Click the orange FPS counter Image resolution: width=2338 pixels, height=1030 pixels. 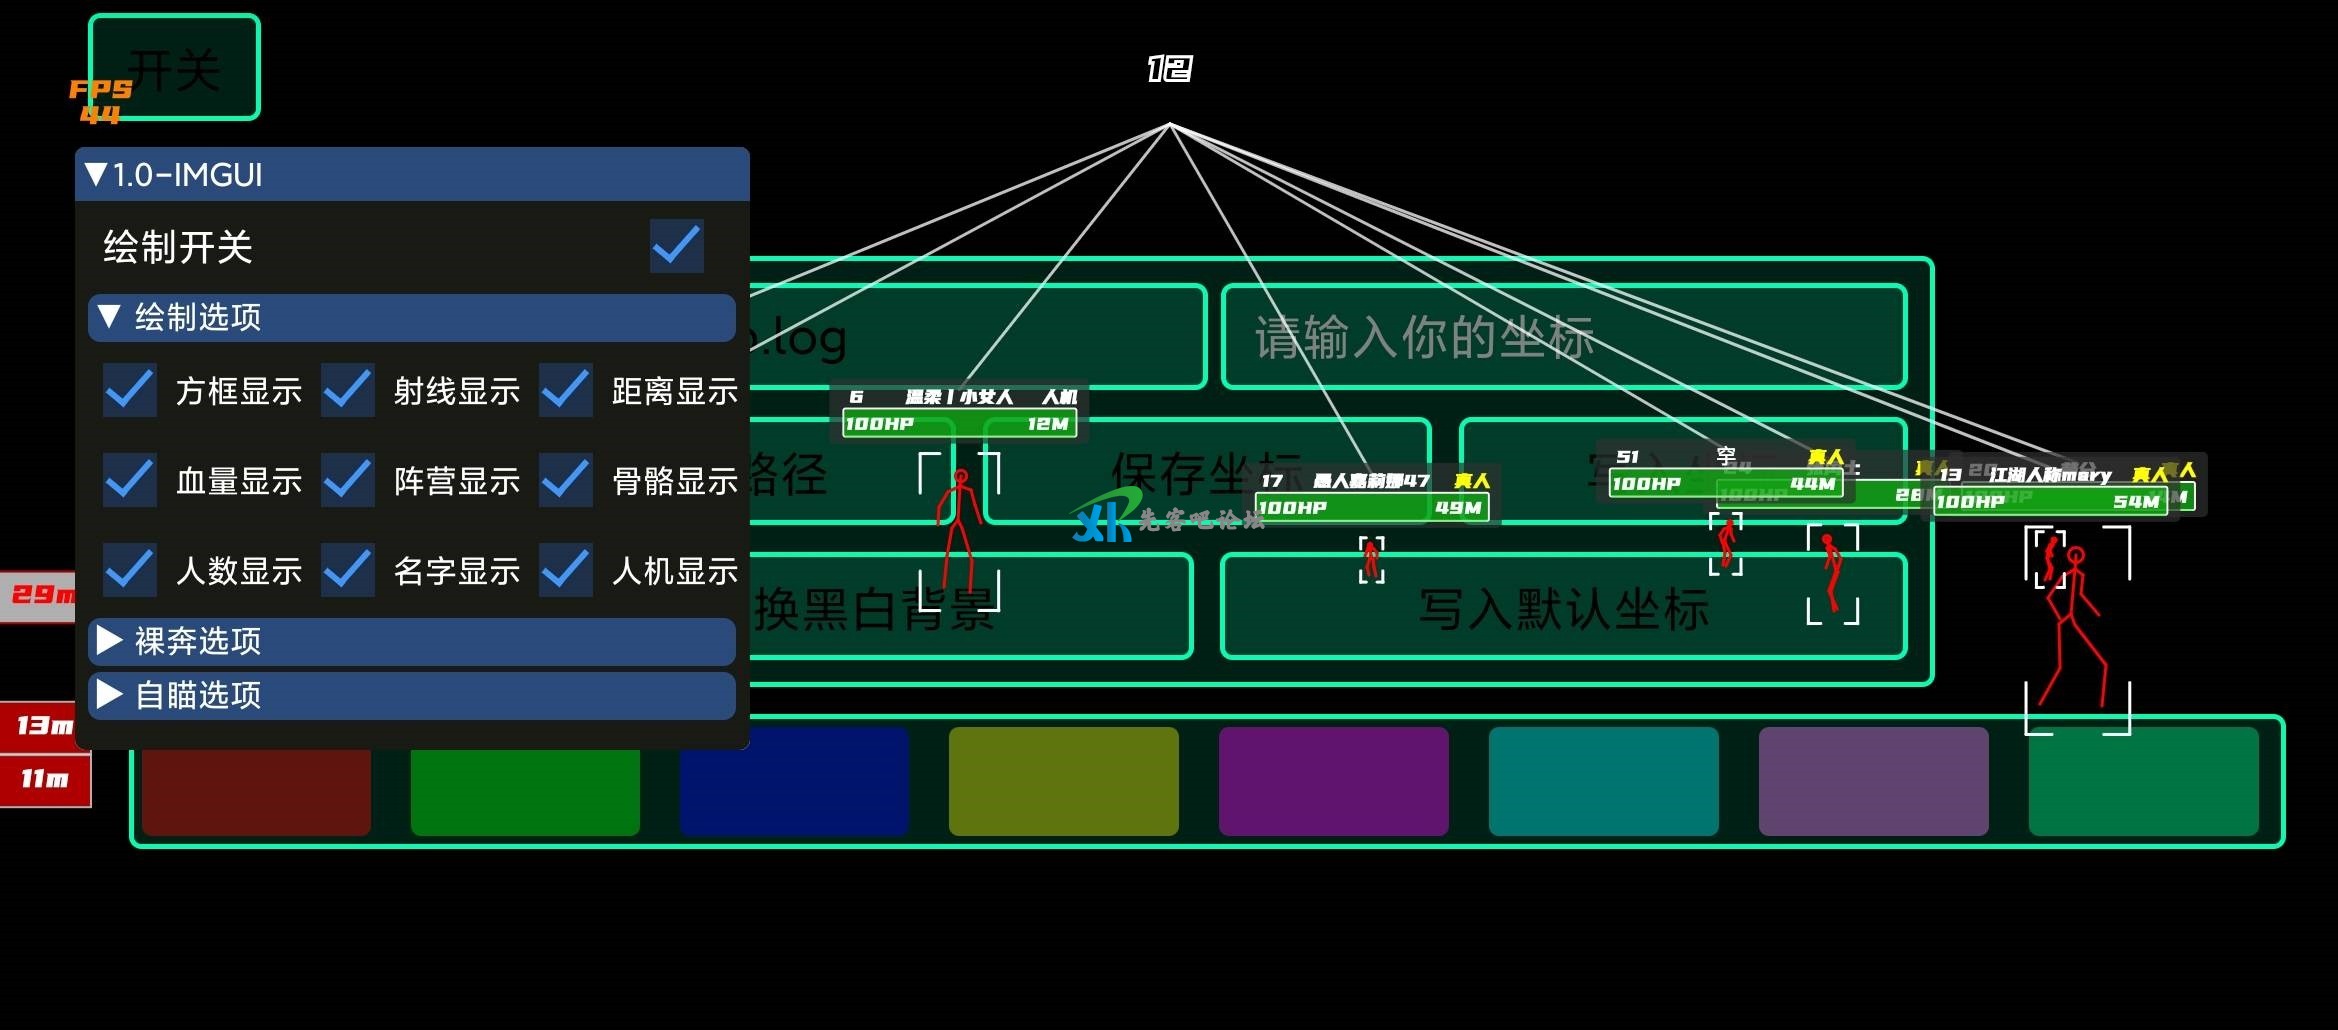(x=100, y=101)
